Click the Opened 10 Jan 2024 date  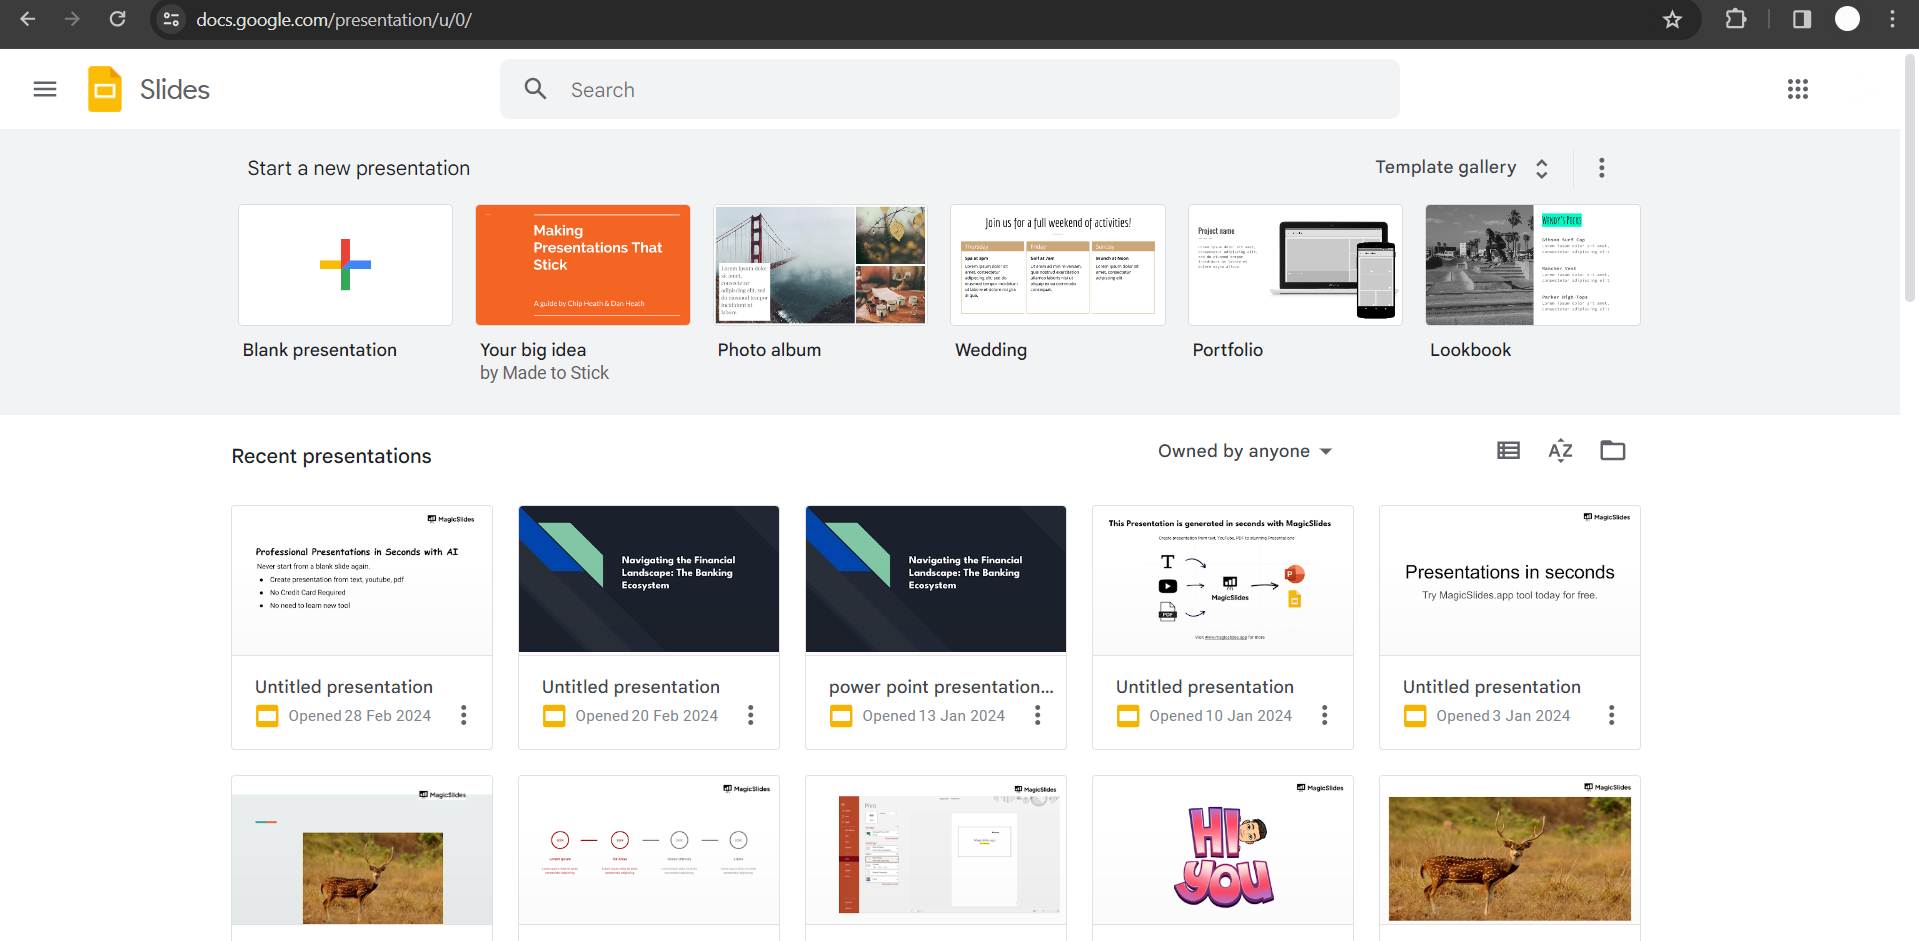pyautogui.click(x=1221, y=716)
